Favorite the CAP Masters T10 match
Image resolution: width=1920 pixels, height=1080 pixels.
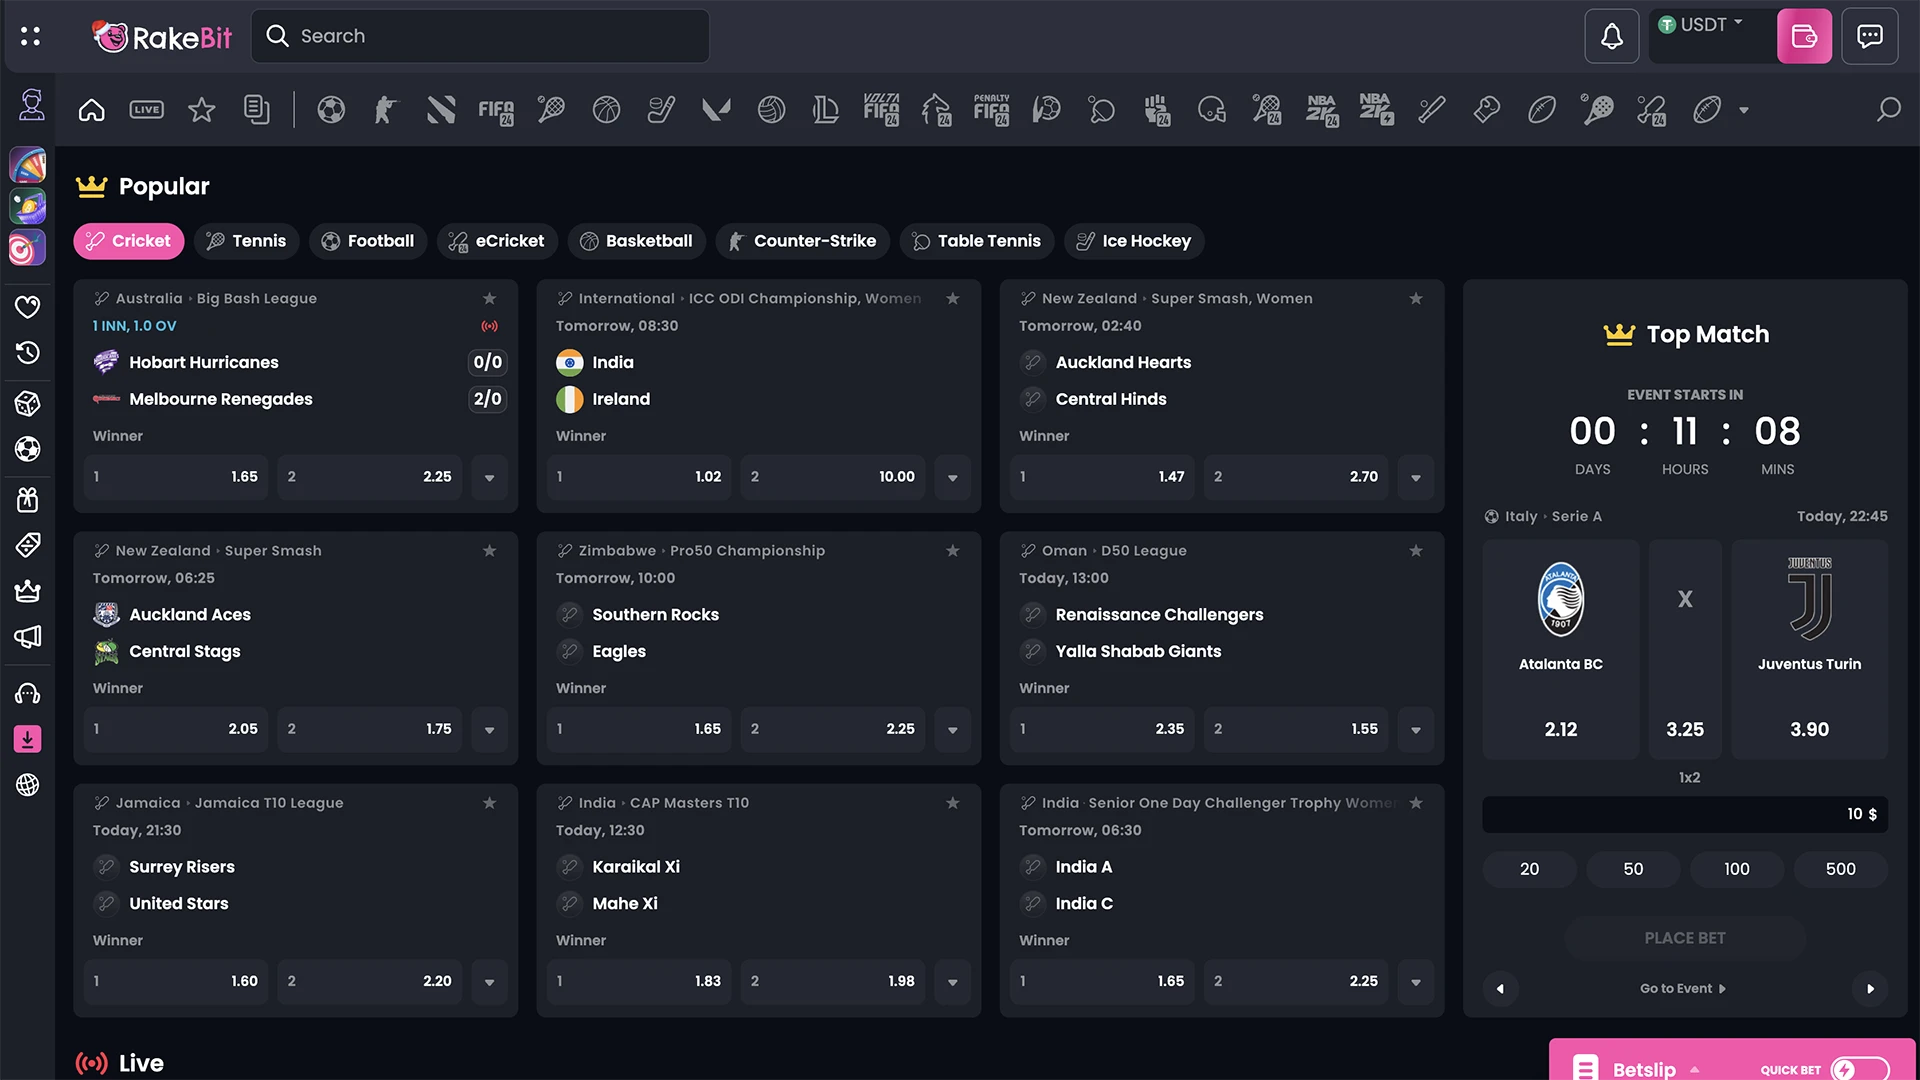952,802
